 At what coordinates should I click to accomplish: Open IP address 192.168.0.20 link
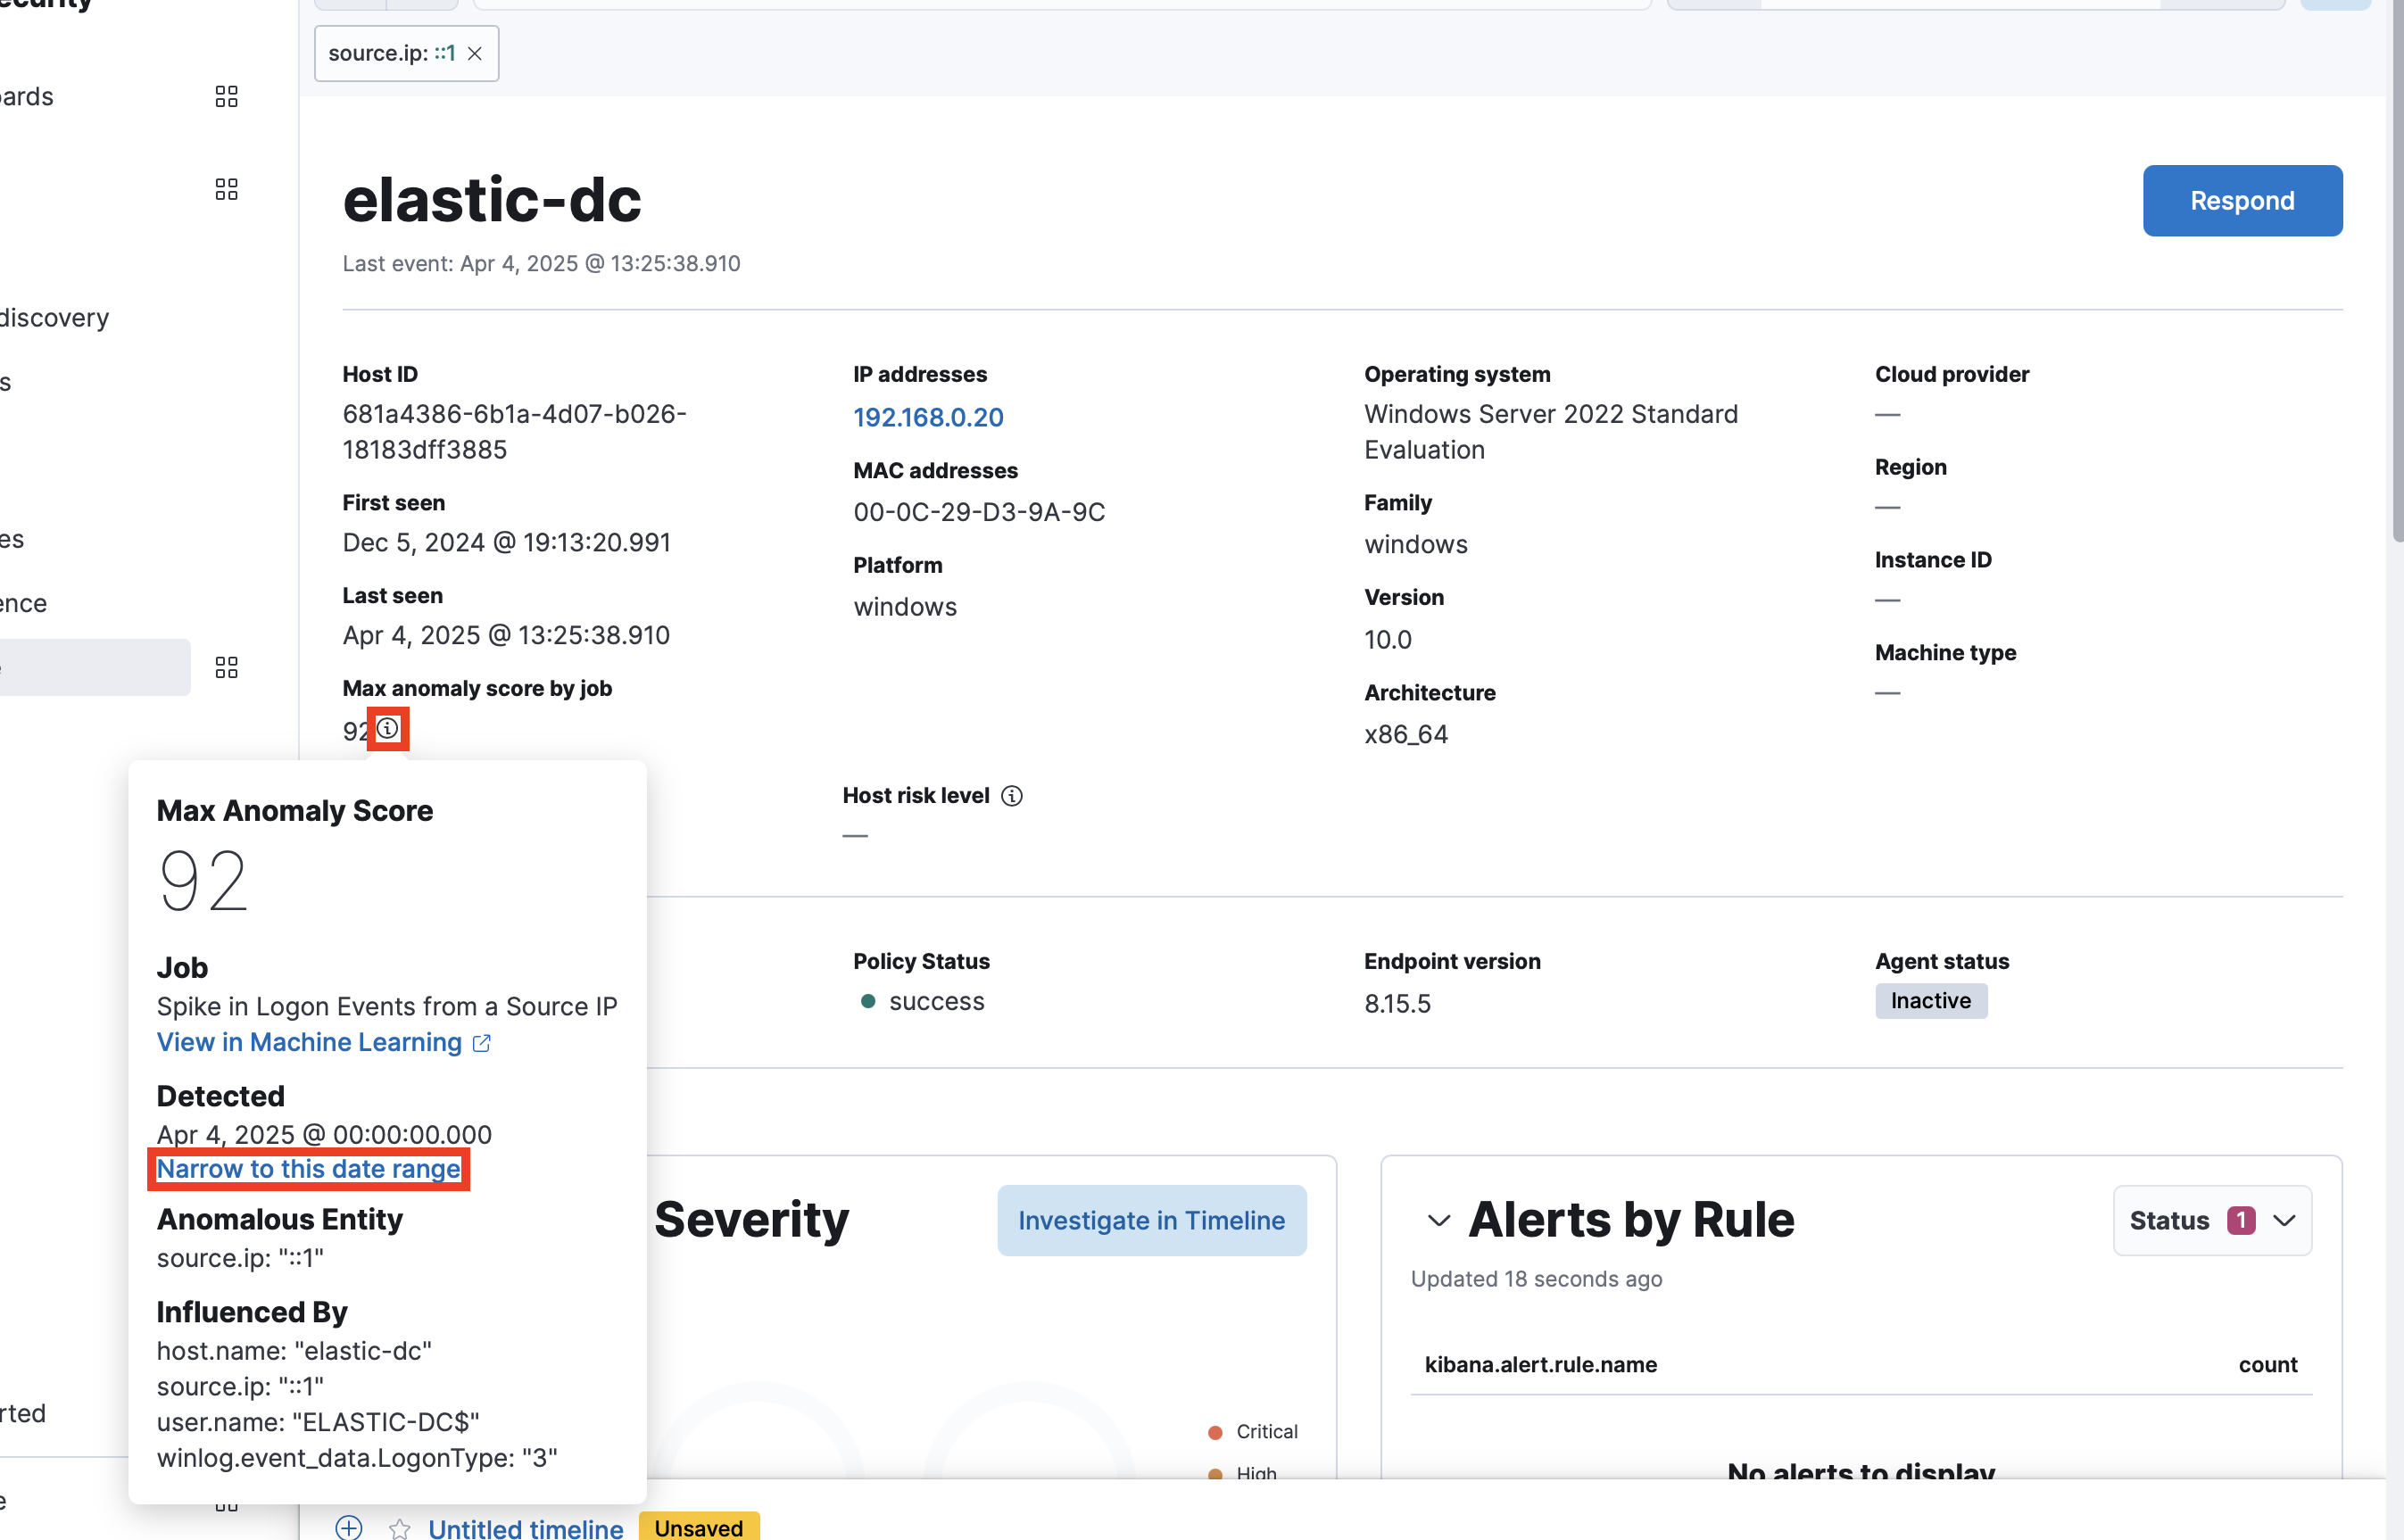pos(927,417)
